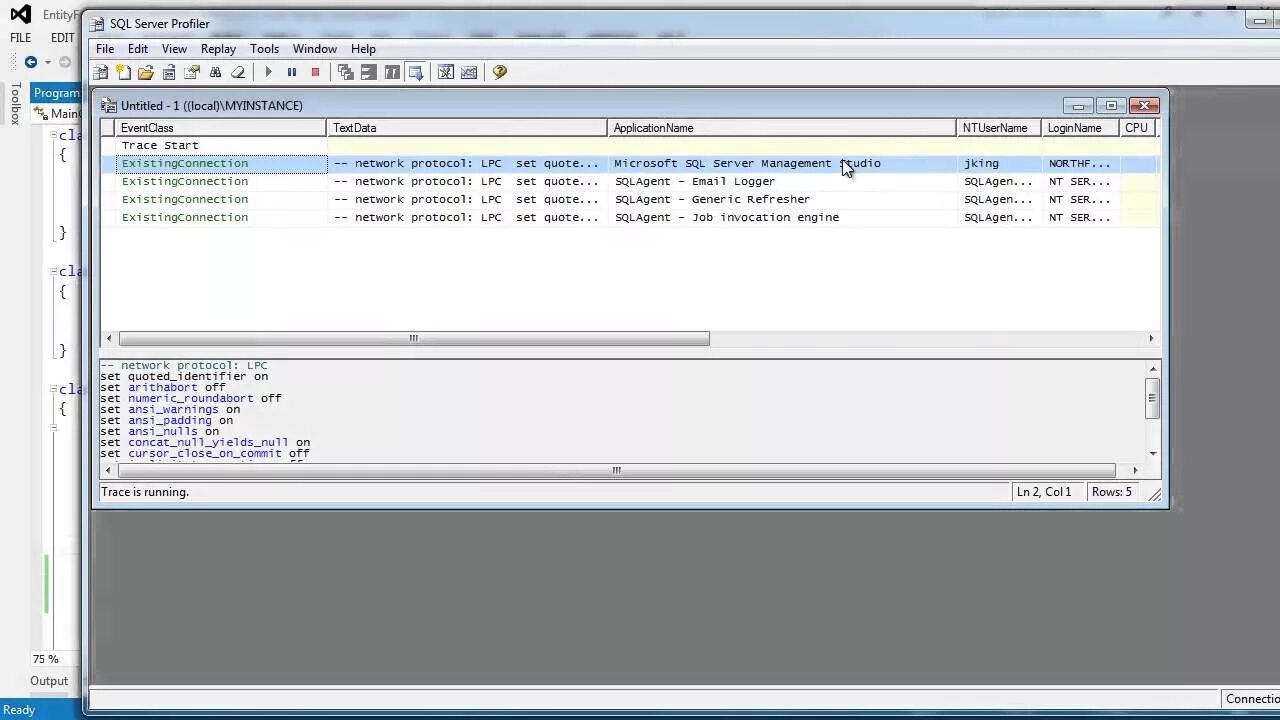Viewport: 1280px width, 720px height.
Task: Open Help with the question mark icon
Action: (x=499, y=72)
